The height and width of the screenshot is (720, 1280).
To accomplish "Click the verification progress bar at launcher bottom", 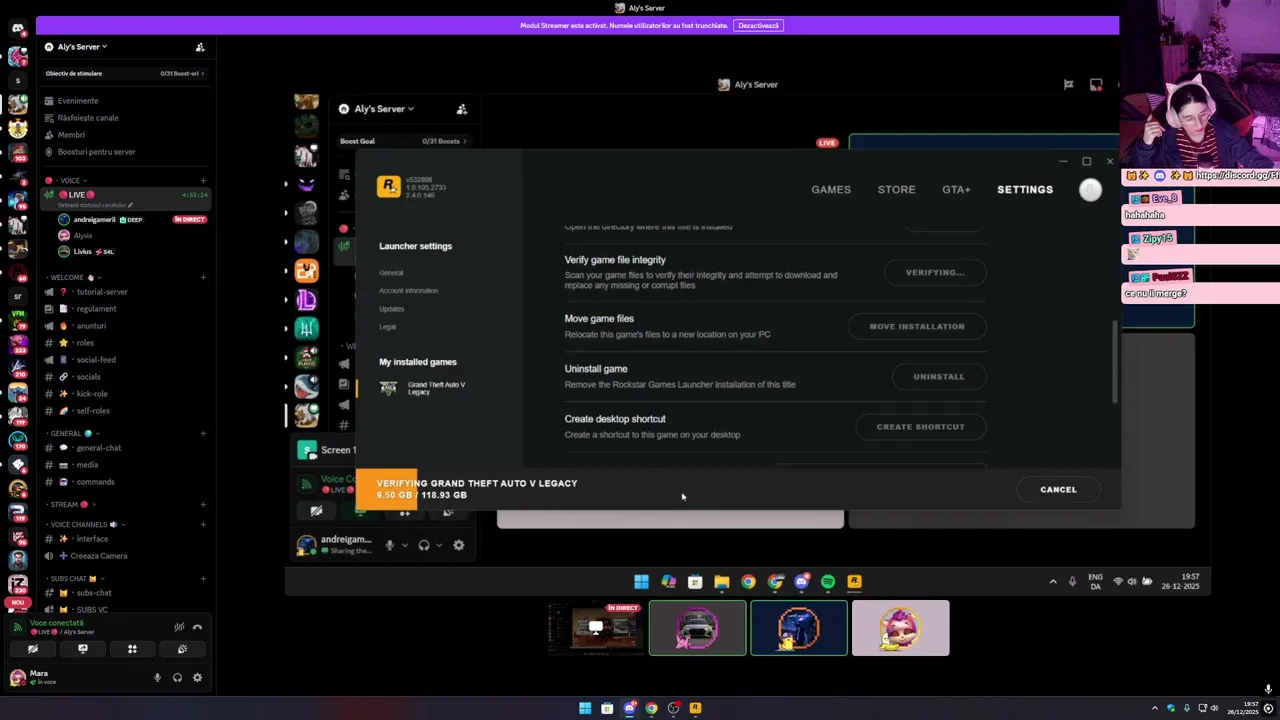I will click(x=738, y=489).
